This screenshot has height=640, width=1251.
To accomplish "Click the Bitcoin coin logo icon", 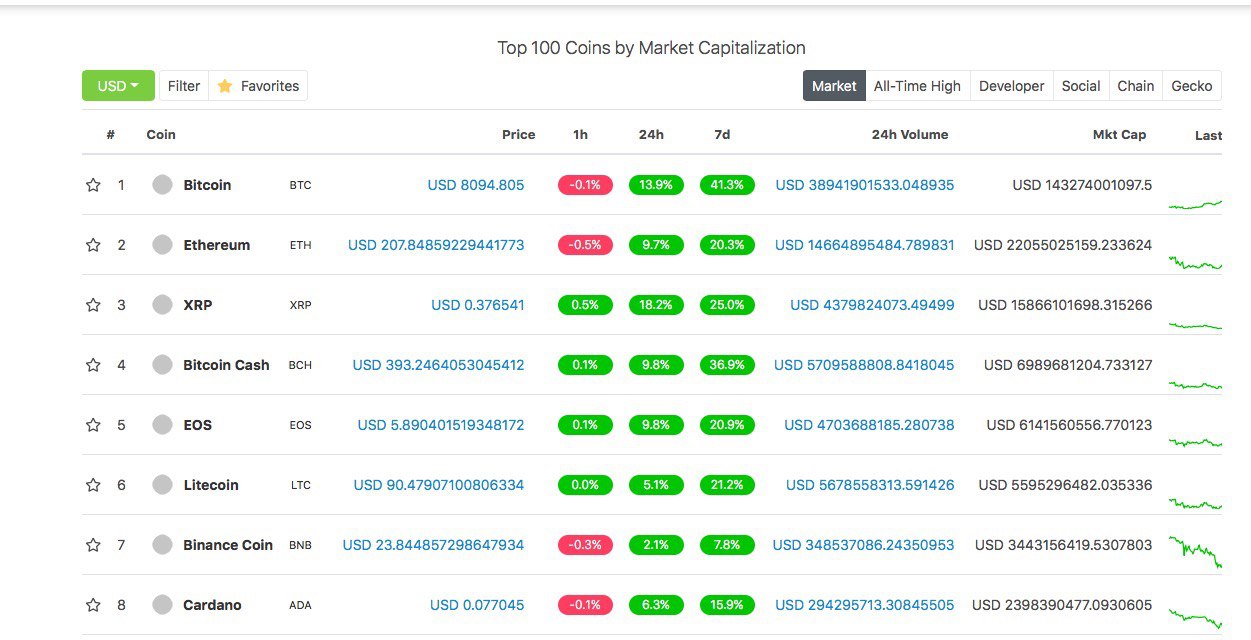I will click(162, 185).
